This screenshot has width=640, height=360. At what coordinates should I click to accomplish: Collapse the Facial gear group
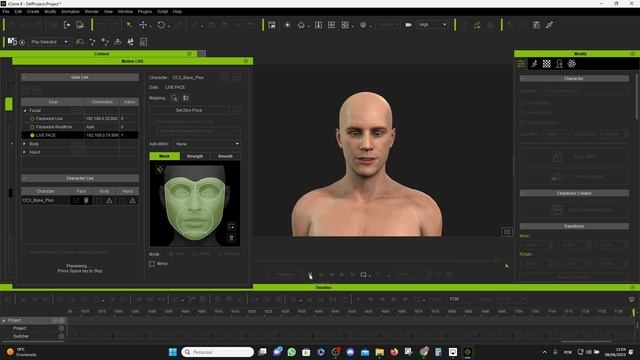point(25,111)
